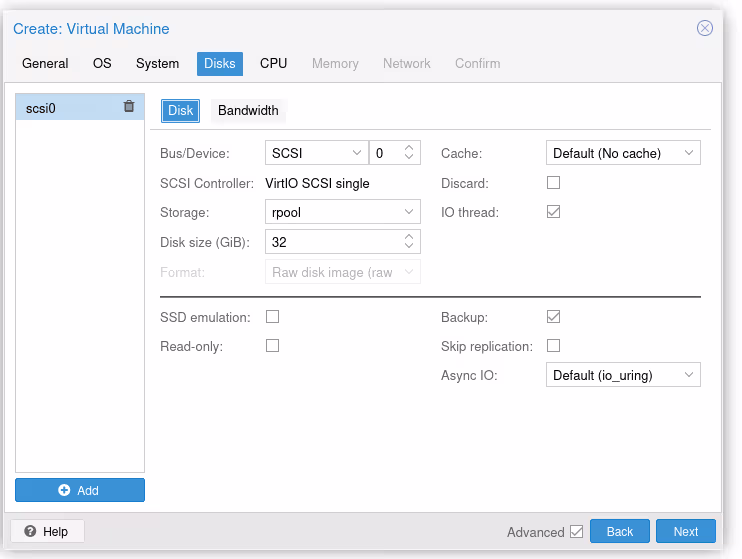Click the Add disk button
742x559 pixels.
80,490
